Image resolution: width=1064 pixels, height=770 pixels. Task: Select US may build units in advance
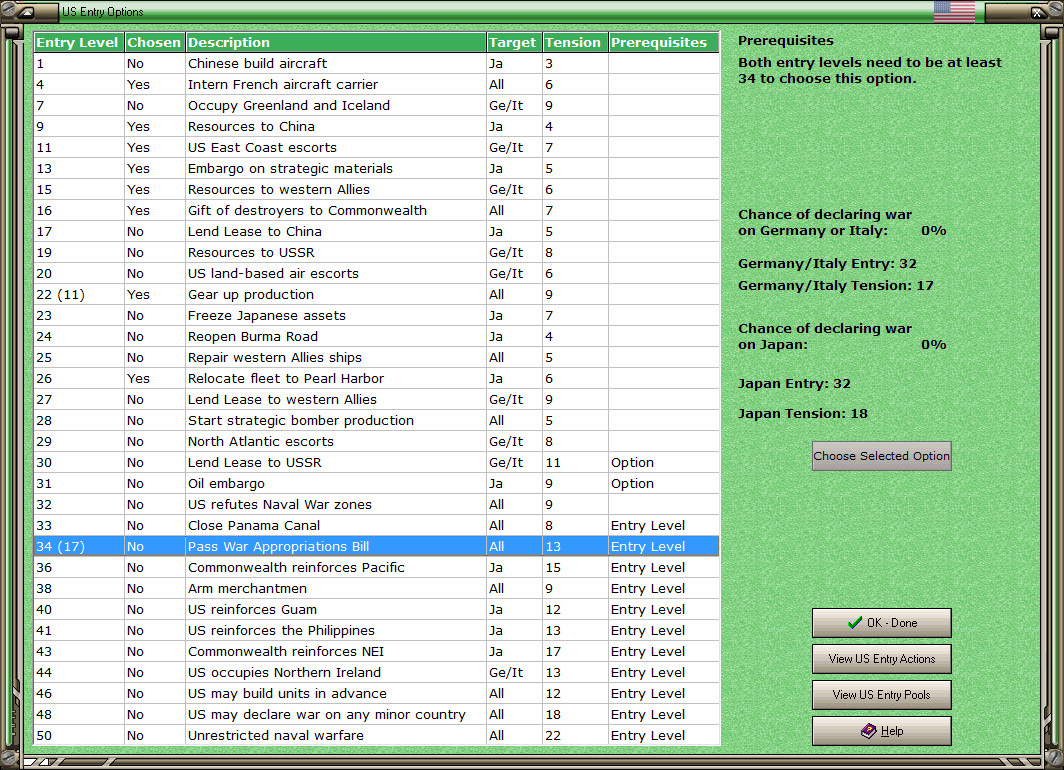click(377, 694)
